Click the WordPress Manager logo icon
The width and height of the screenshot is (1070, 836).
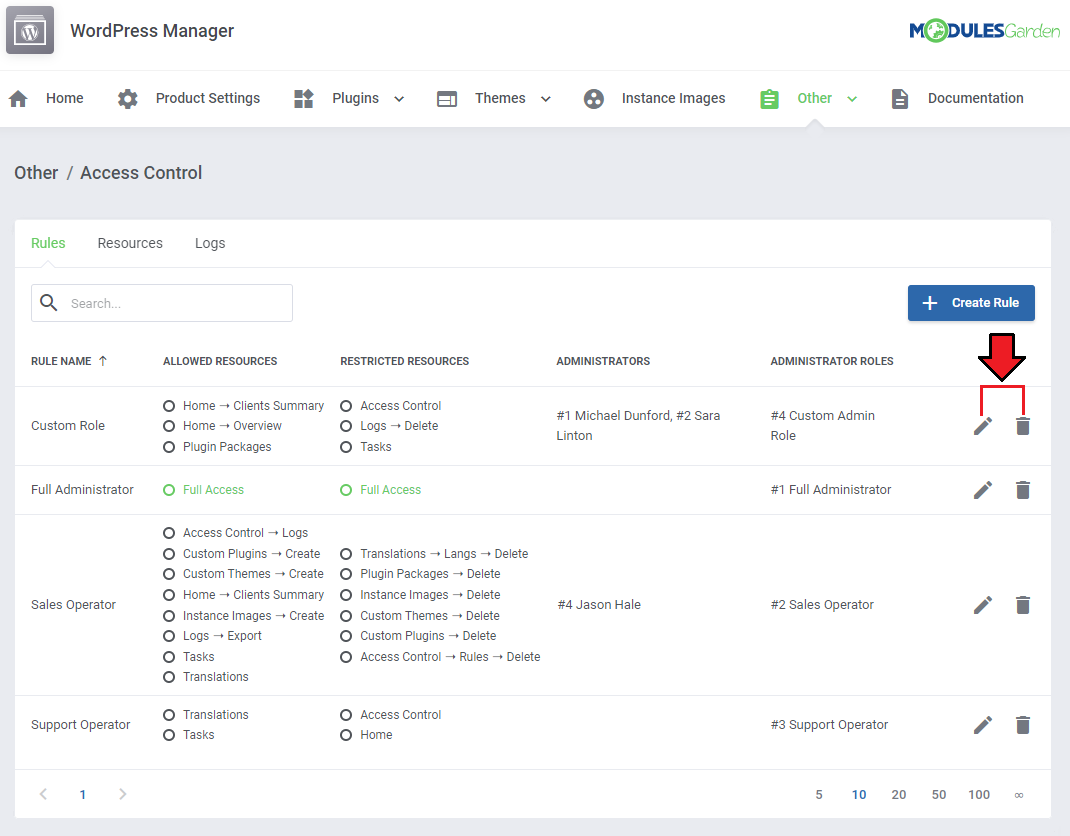coord(30,31)
